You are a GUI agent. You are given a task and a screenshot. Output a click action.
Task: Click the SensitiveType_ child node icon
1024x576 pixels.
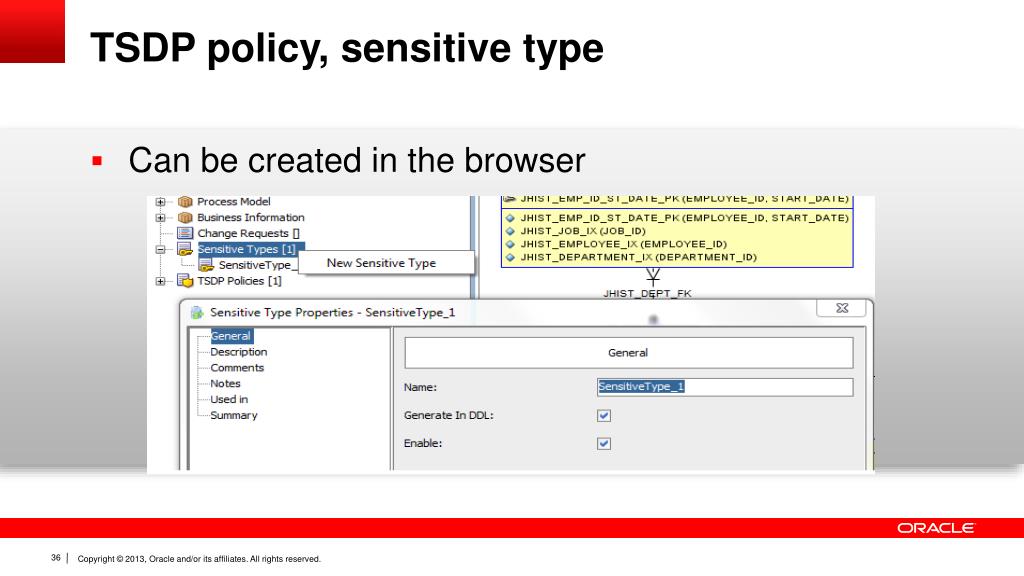(x=206, y=265)
